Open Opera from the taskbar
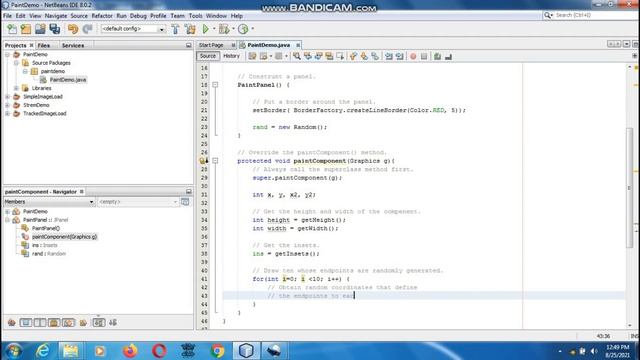The image size is (640, 360). click(159, 351)
